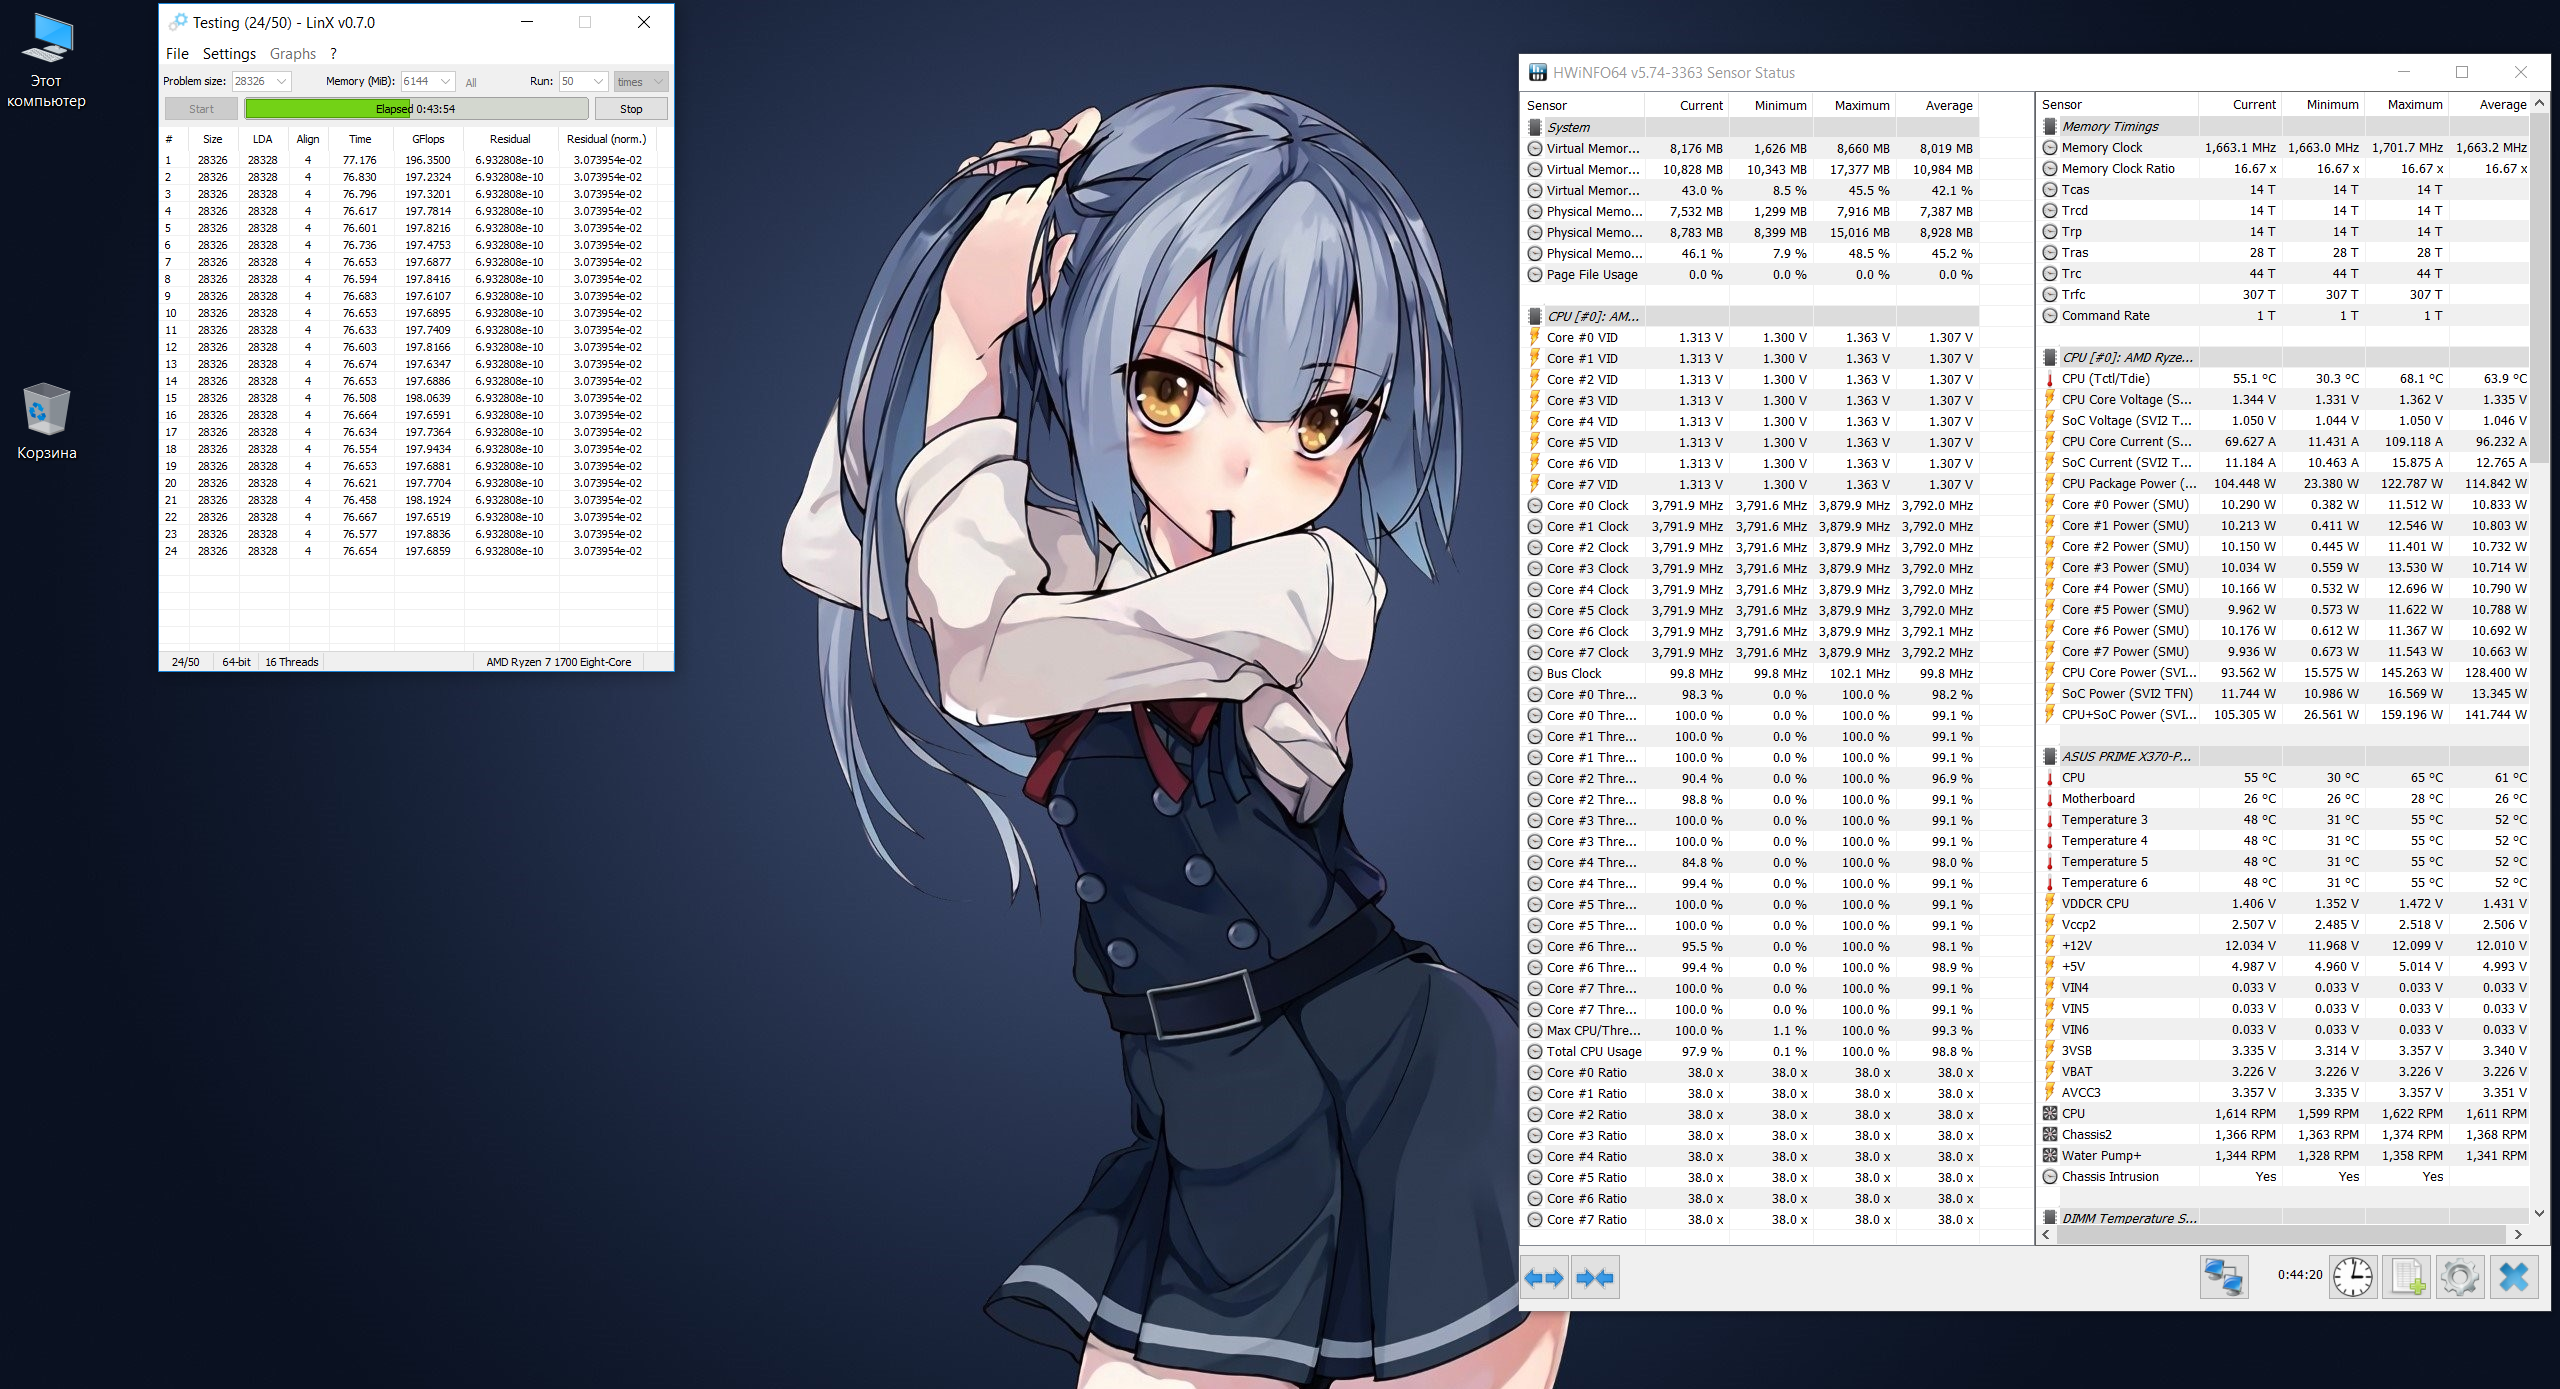Click the shrink columns inward-arrows icon

[x=1595, y=1277]
